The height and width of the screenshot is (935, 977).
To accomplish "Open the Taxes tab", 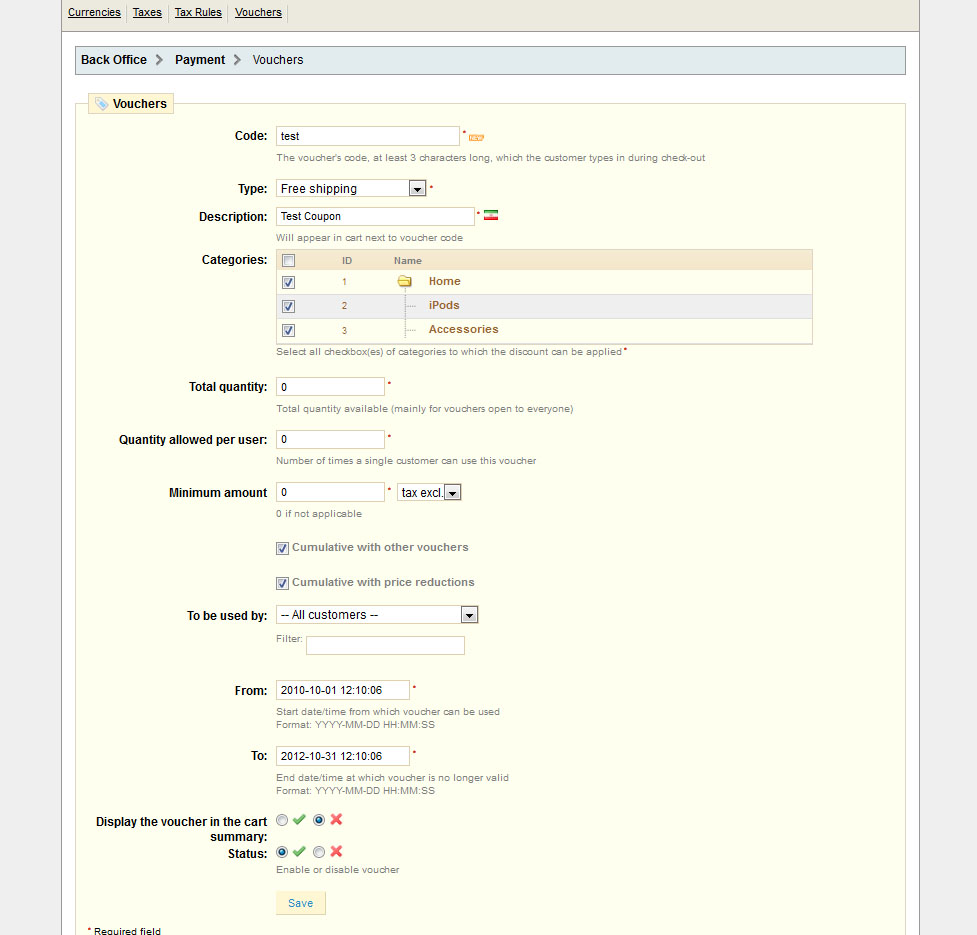I will pos(147,12).
